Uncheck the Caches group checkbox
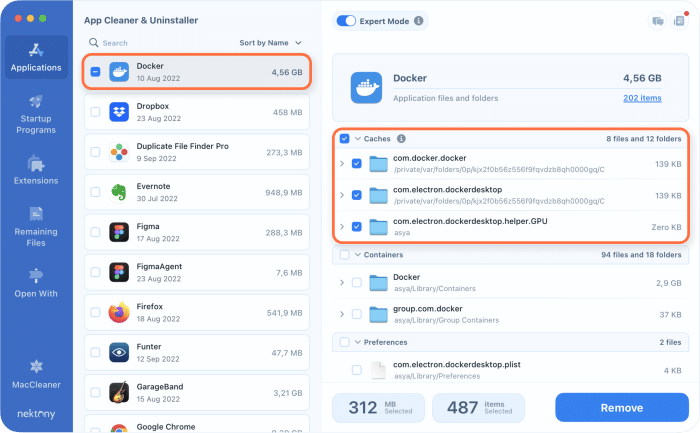700x433 pixels. (x=345, y=138)
